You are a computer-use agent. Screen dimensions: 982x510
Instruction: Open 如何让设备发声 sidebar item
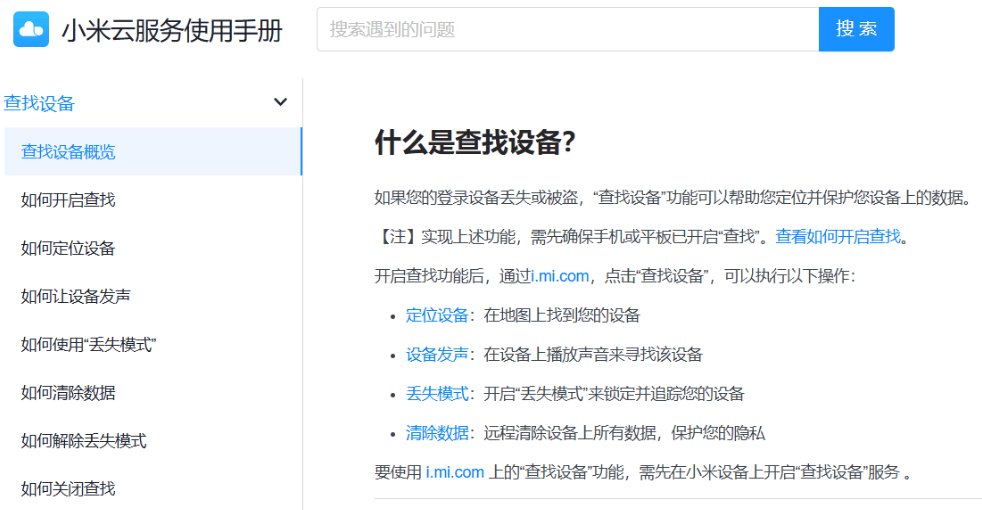pos(153,296)
